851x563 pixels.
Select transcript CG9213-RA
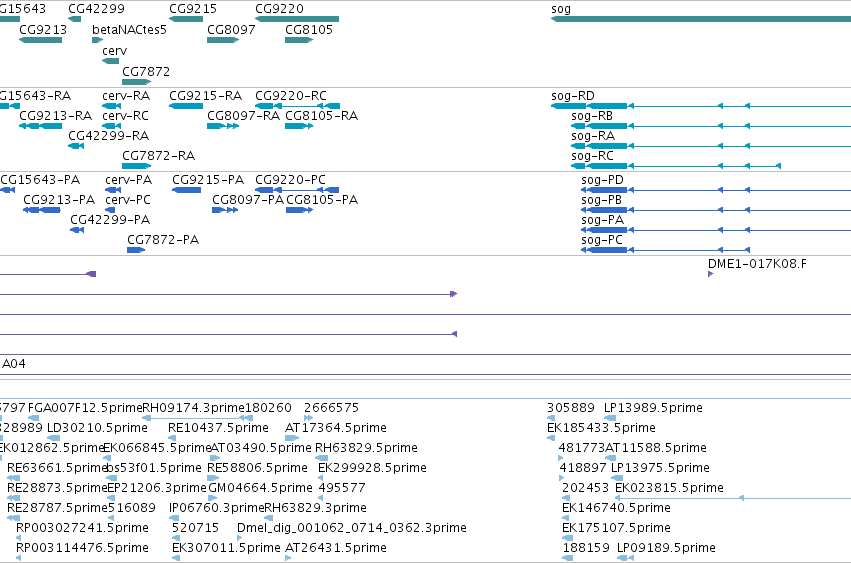click(40, 126)
